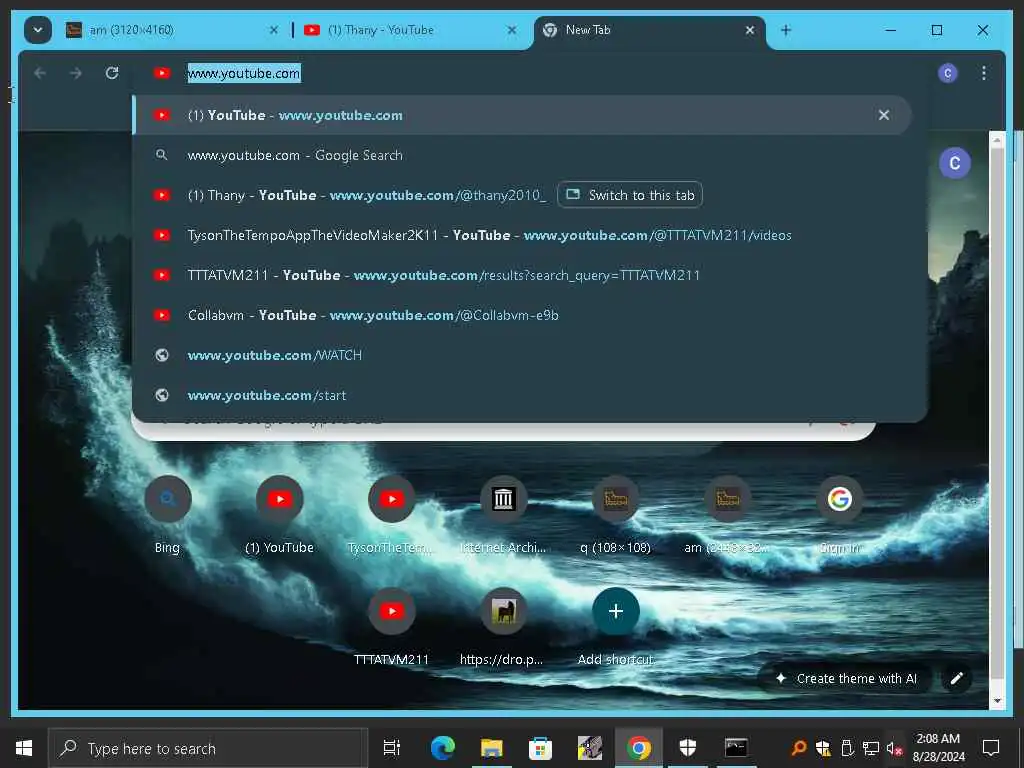Select the New Tab tab
Image resolution: width=1024 pixels, height=768 pixels.
point(650,30)
